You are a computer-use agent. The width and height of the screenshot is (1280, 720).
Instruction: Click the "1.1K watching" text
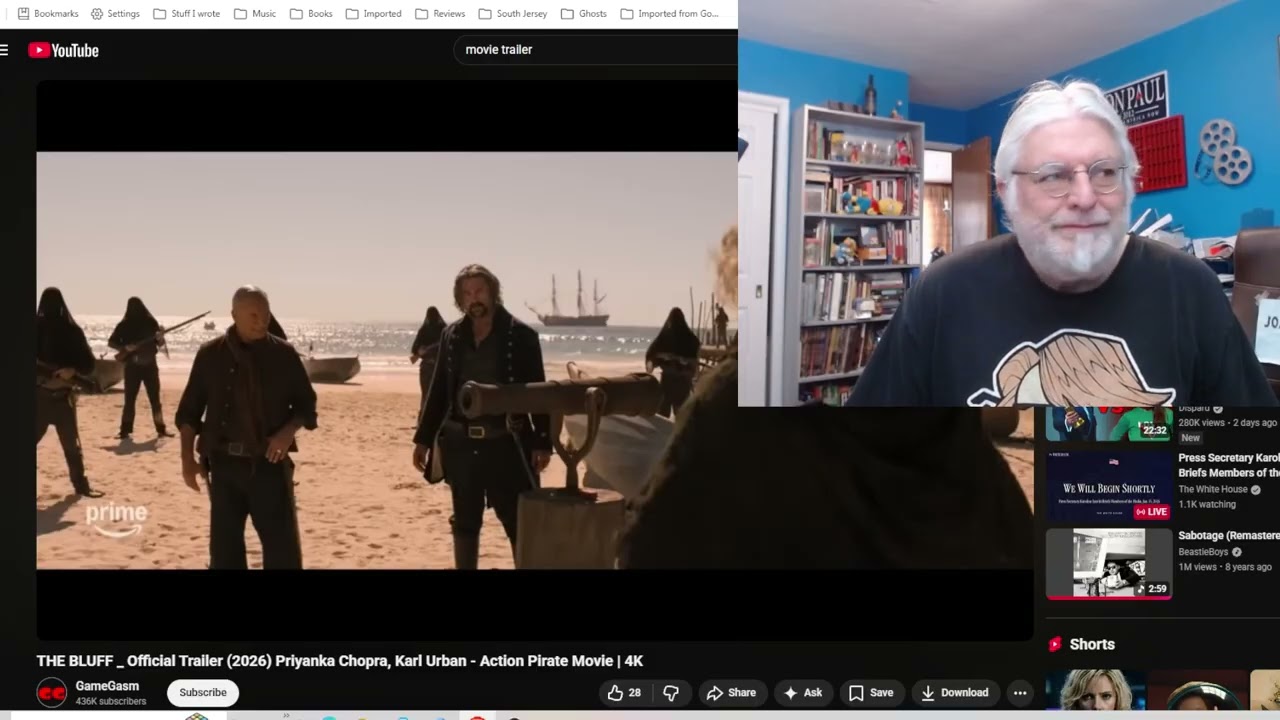1207,504
